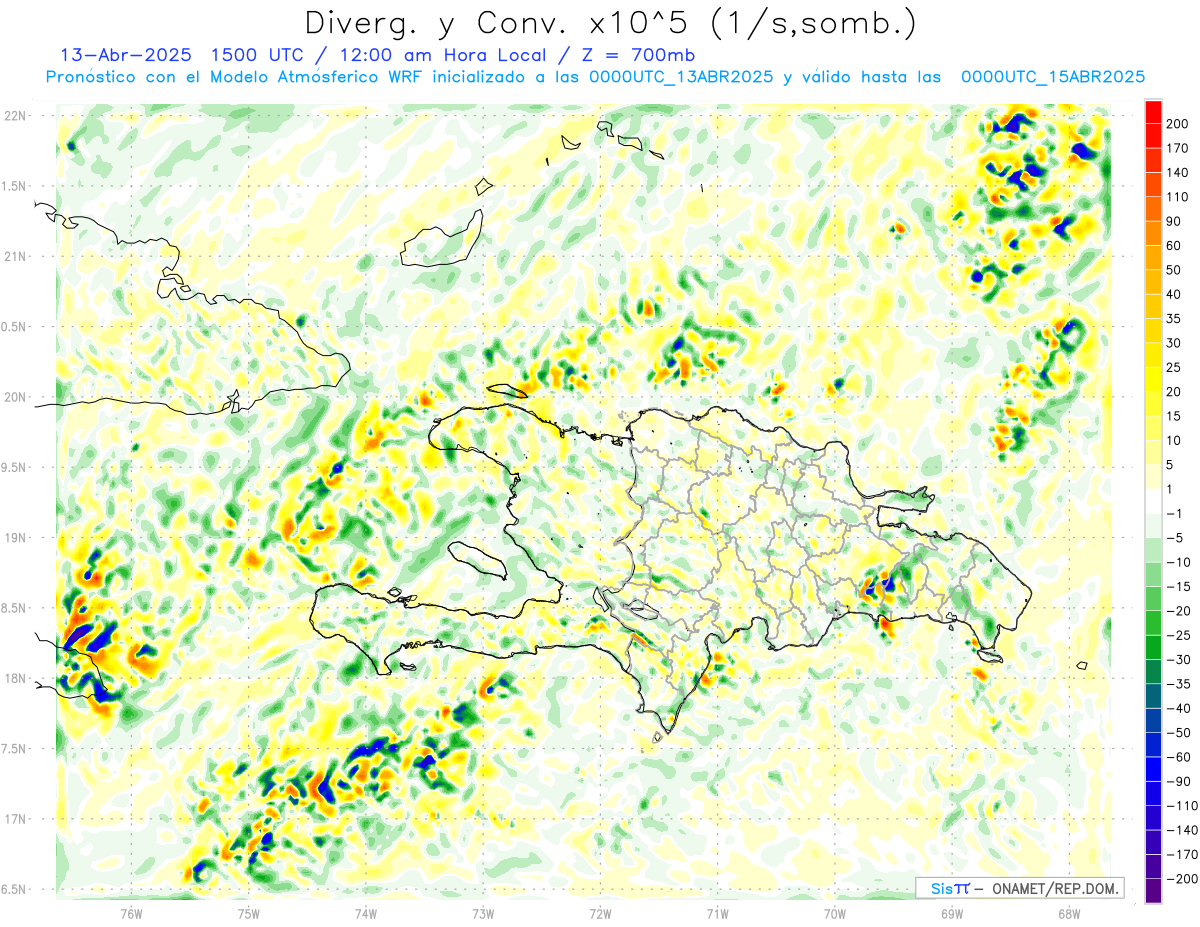Click the '19N' latitude label
This screenshot has width=1200, height=927.
(x=14, y=538)
